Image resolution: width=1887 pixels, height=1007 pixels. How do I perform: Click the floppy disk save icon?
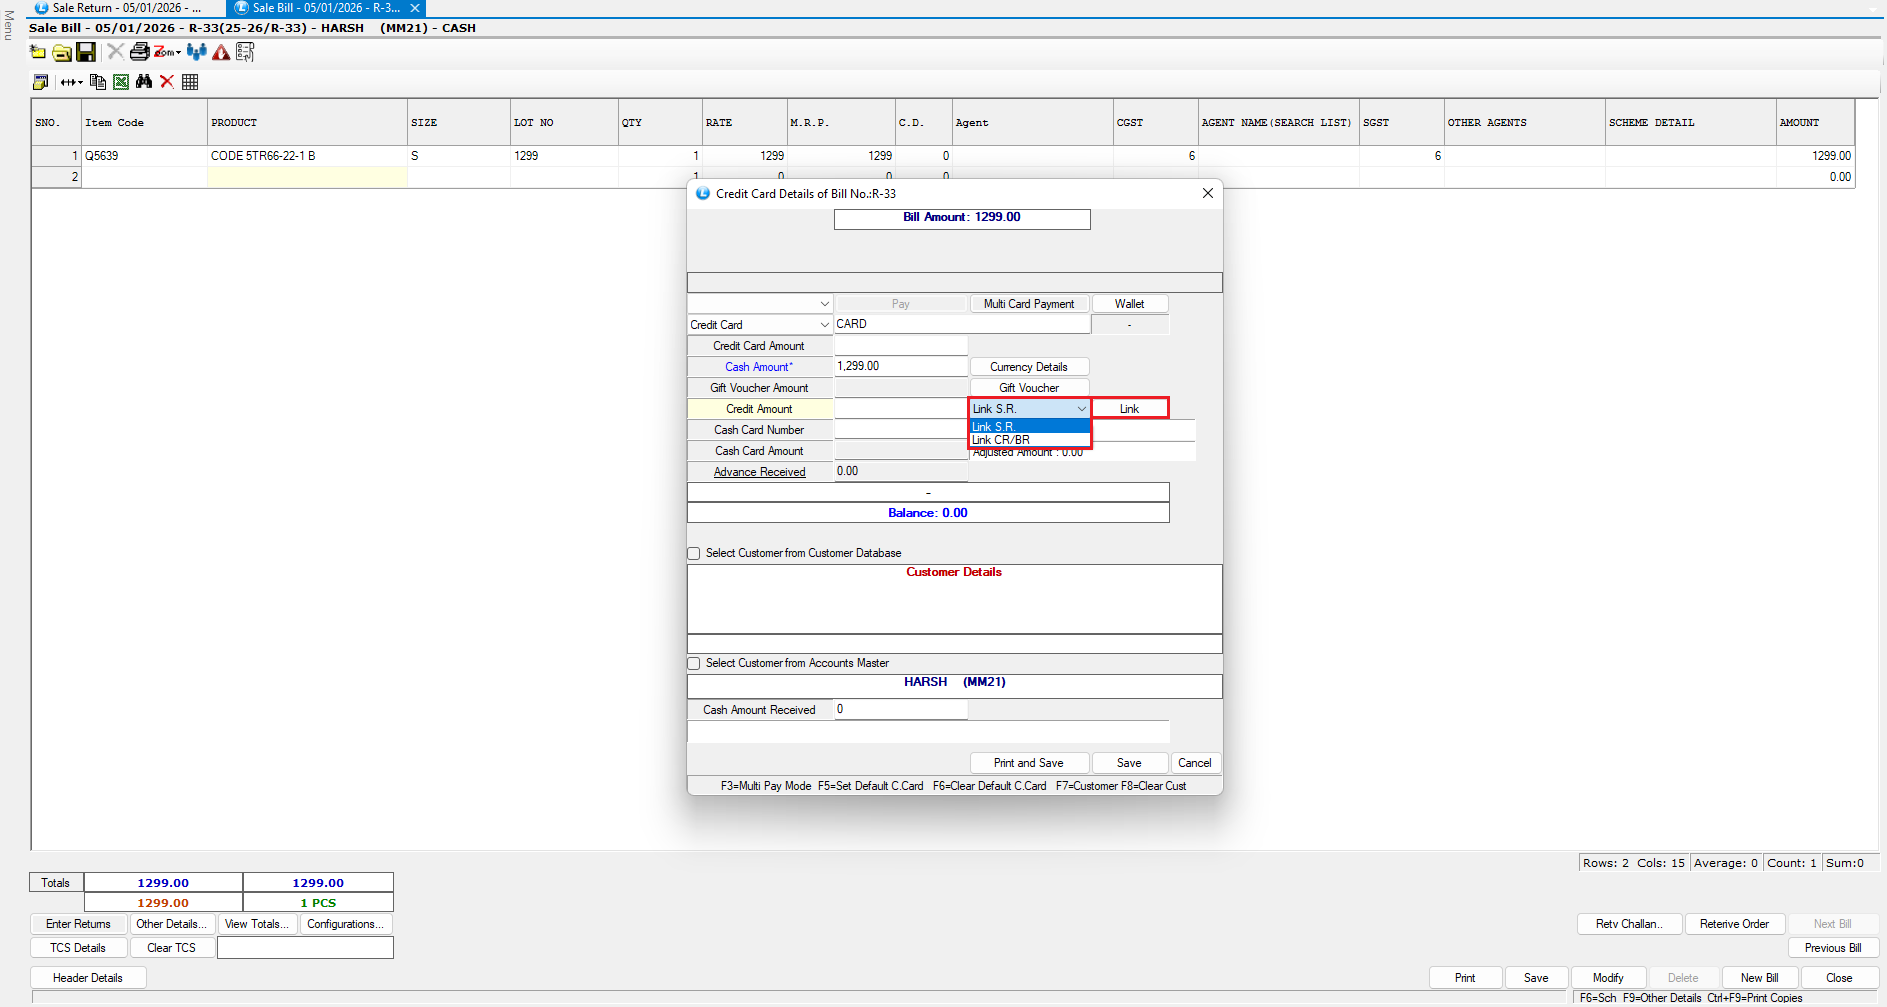click(x=86, y=52)
